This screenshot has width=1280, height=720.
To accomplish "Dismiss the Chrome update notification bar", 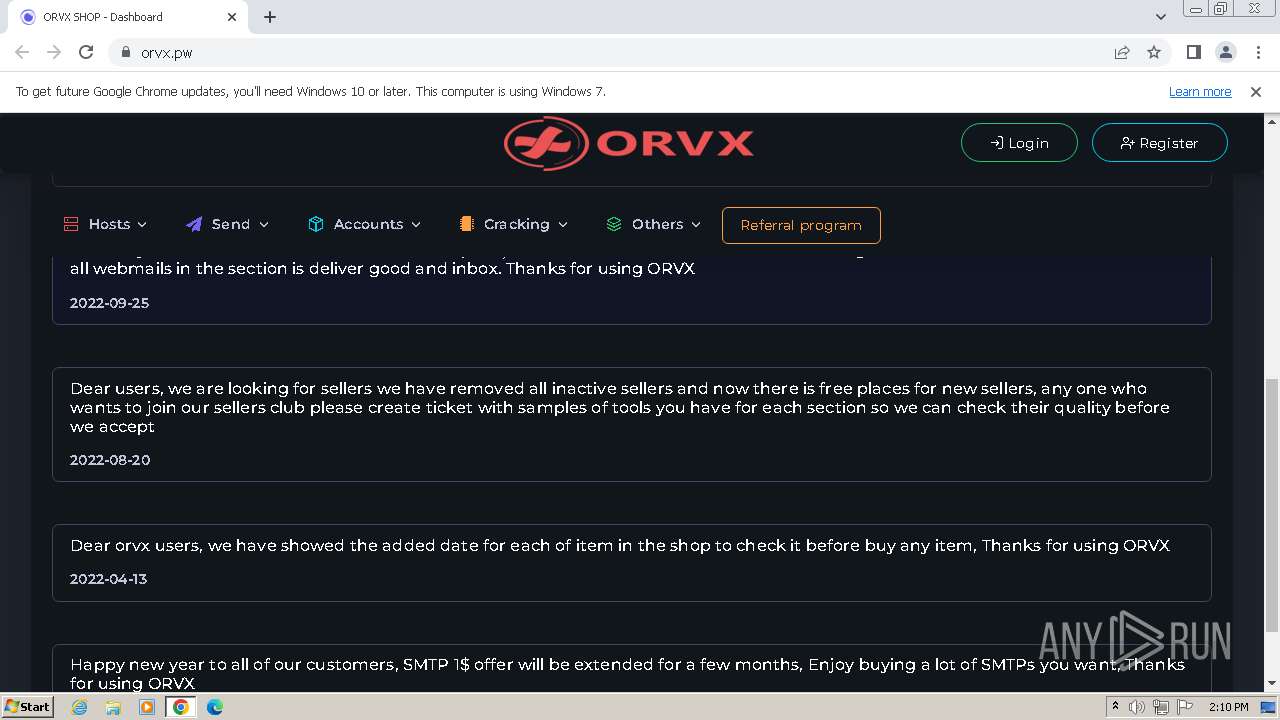I will point(1256,91).
